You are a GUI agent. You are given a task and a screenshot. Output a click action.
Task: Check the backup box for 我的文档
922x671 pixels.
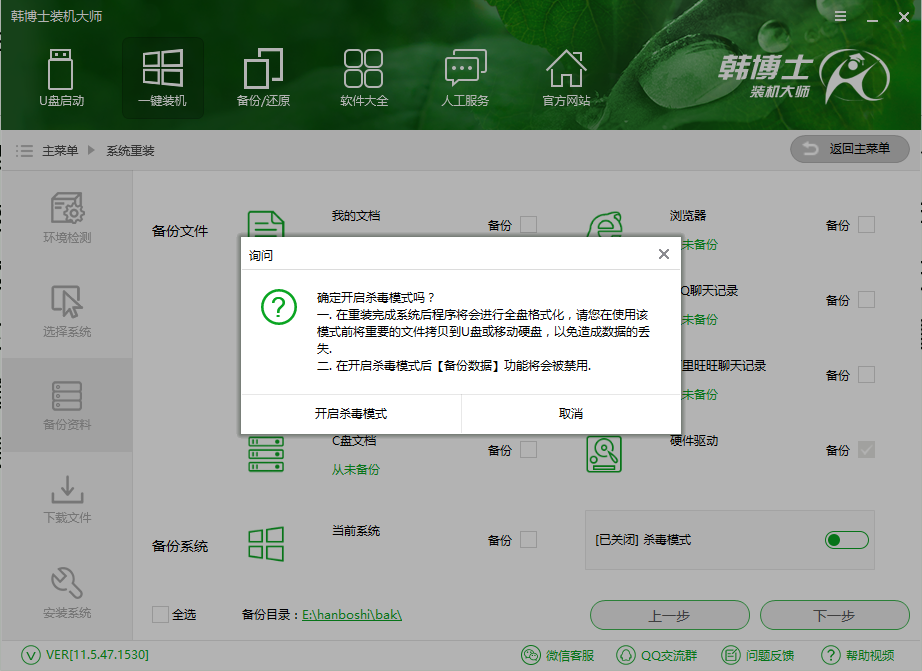click(528, 225)
